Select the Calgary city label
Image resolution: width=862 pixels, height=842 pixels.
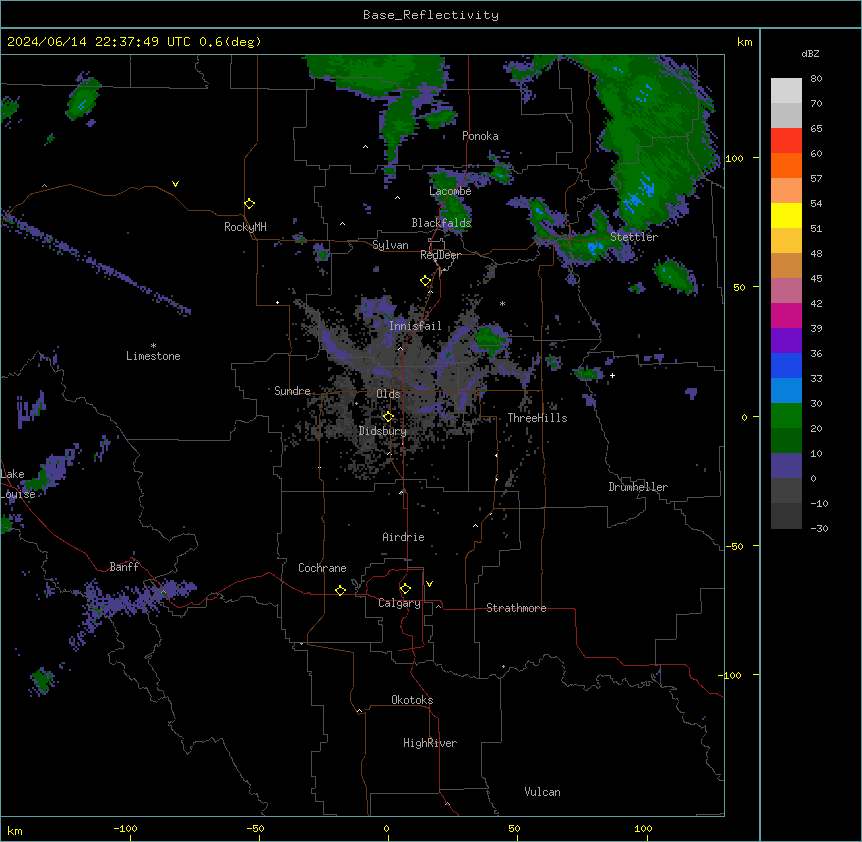(x=399, y=603)
